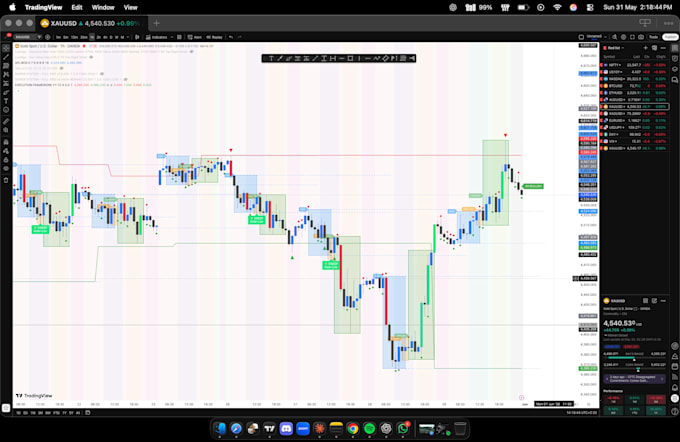Open Spotify from the dock
Screen dimensions: 680x442
coord(369,429)
